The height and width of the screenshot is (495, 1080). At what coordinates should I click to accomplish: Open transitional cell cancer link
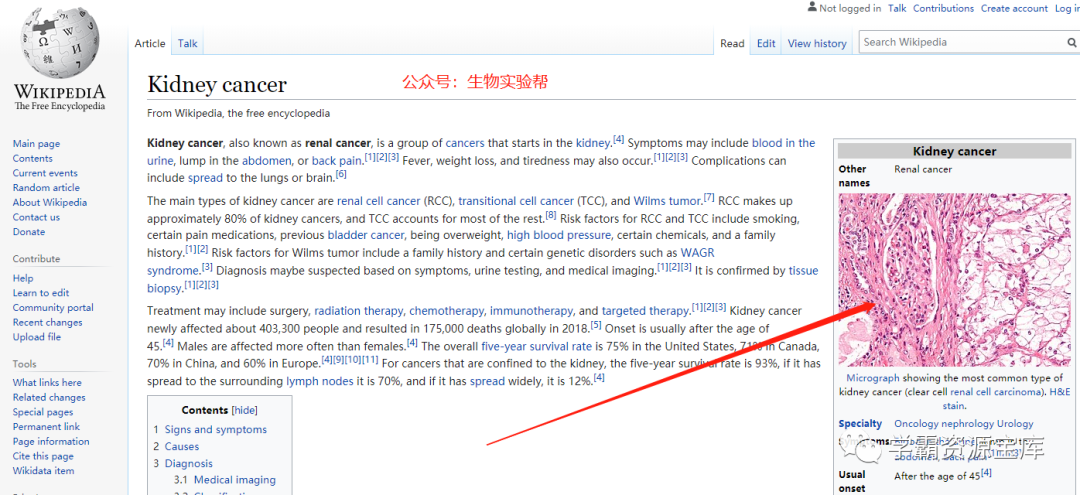[516, 201]
